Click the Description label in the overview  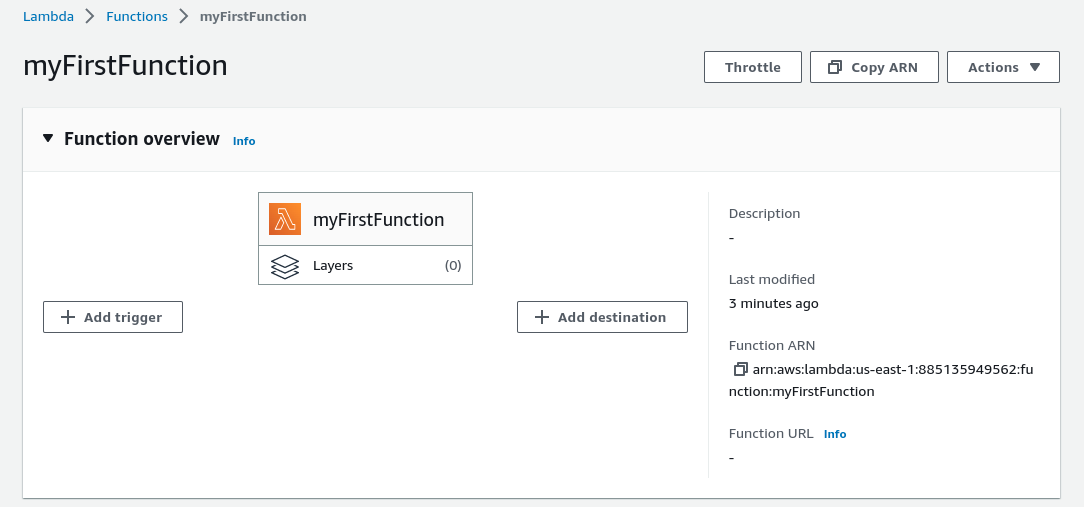click(x=764, y=213)
